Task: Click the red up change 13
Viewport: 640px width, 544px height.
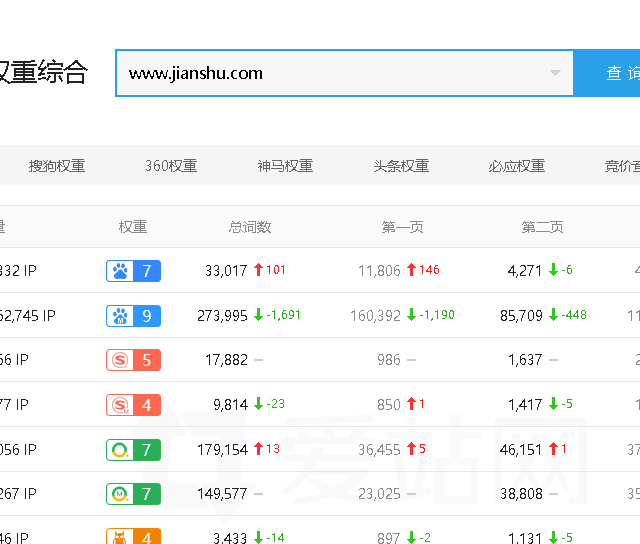Action: (267, 449)
